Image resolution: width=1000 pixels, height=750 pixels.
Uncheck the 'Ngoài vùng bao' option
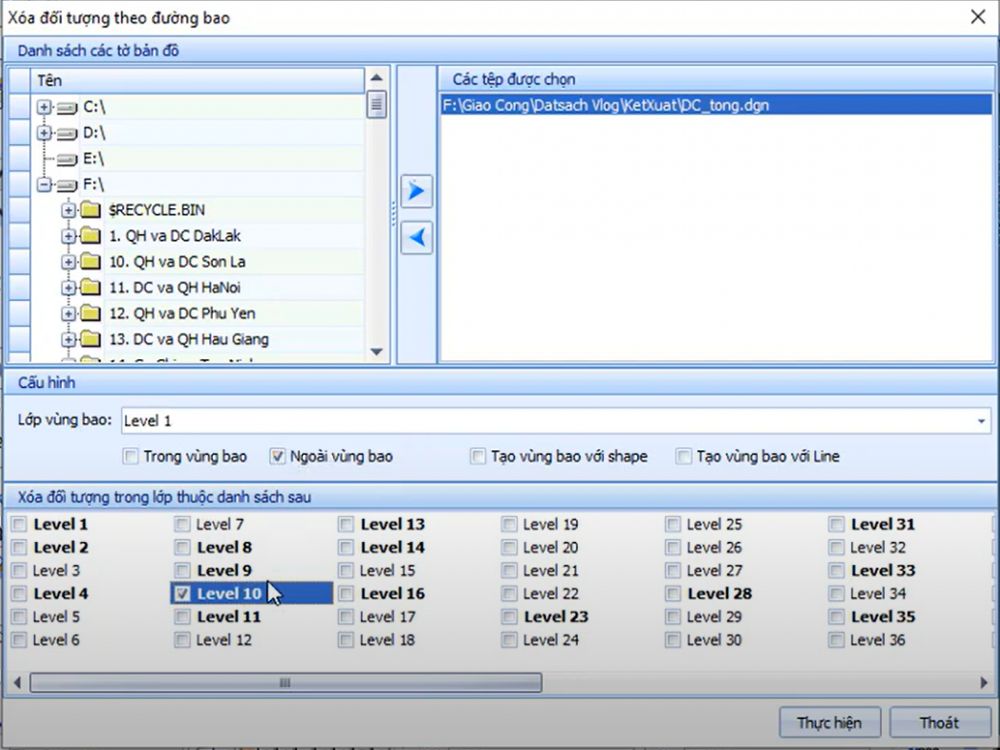point(277,455)
